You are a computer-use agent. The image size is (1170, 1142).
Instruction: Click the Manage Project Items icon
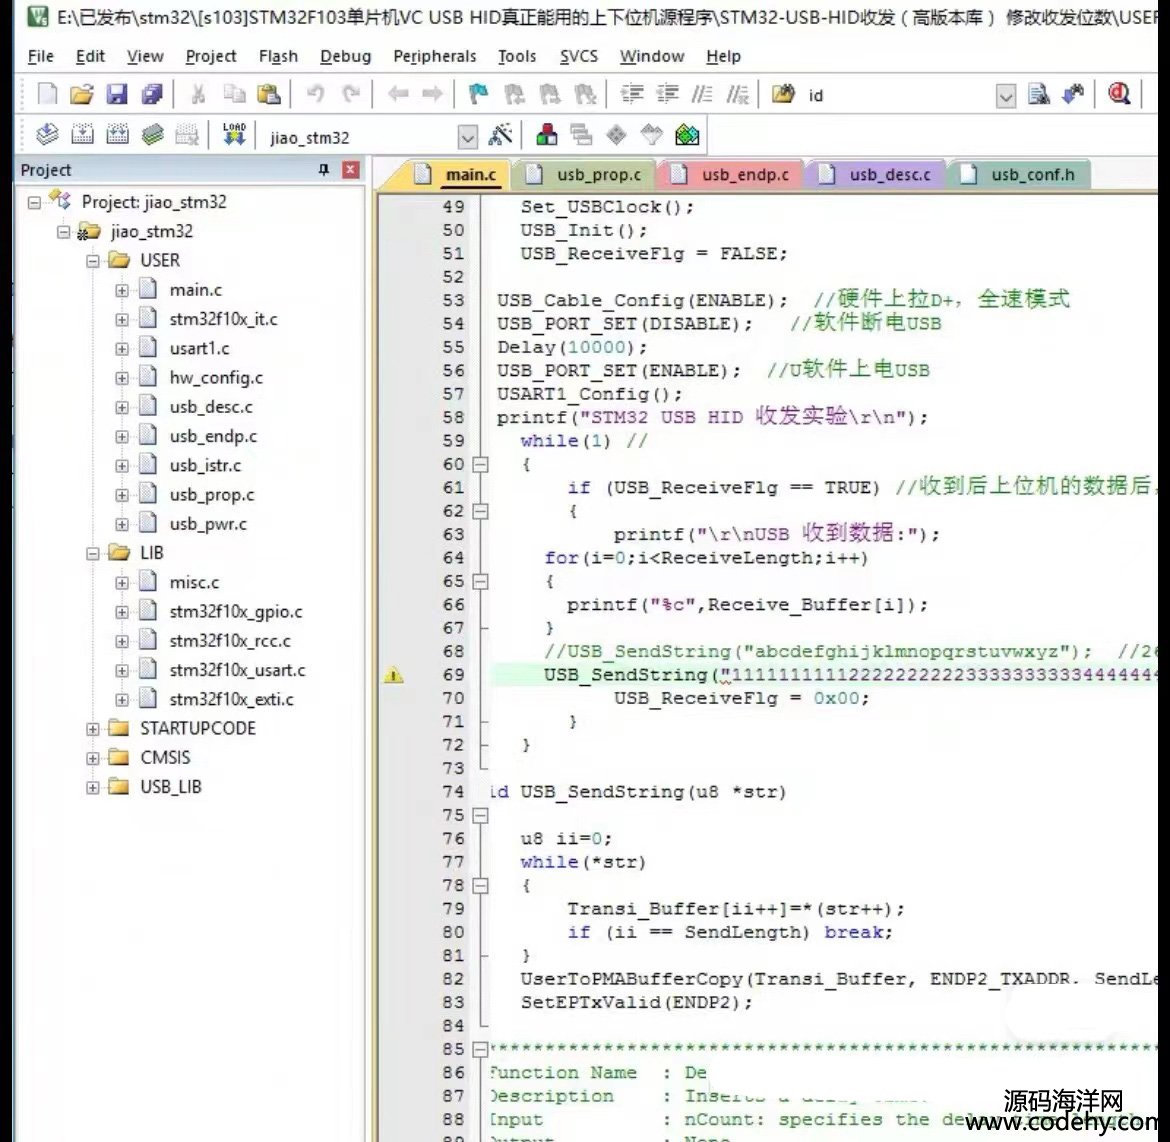(x=547, y=135)
